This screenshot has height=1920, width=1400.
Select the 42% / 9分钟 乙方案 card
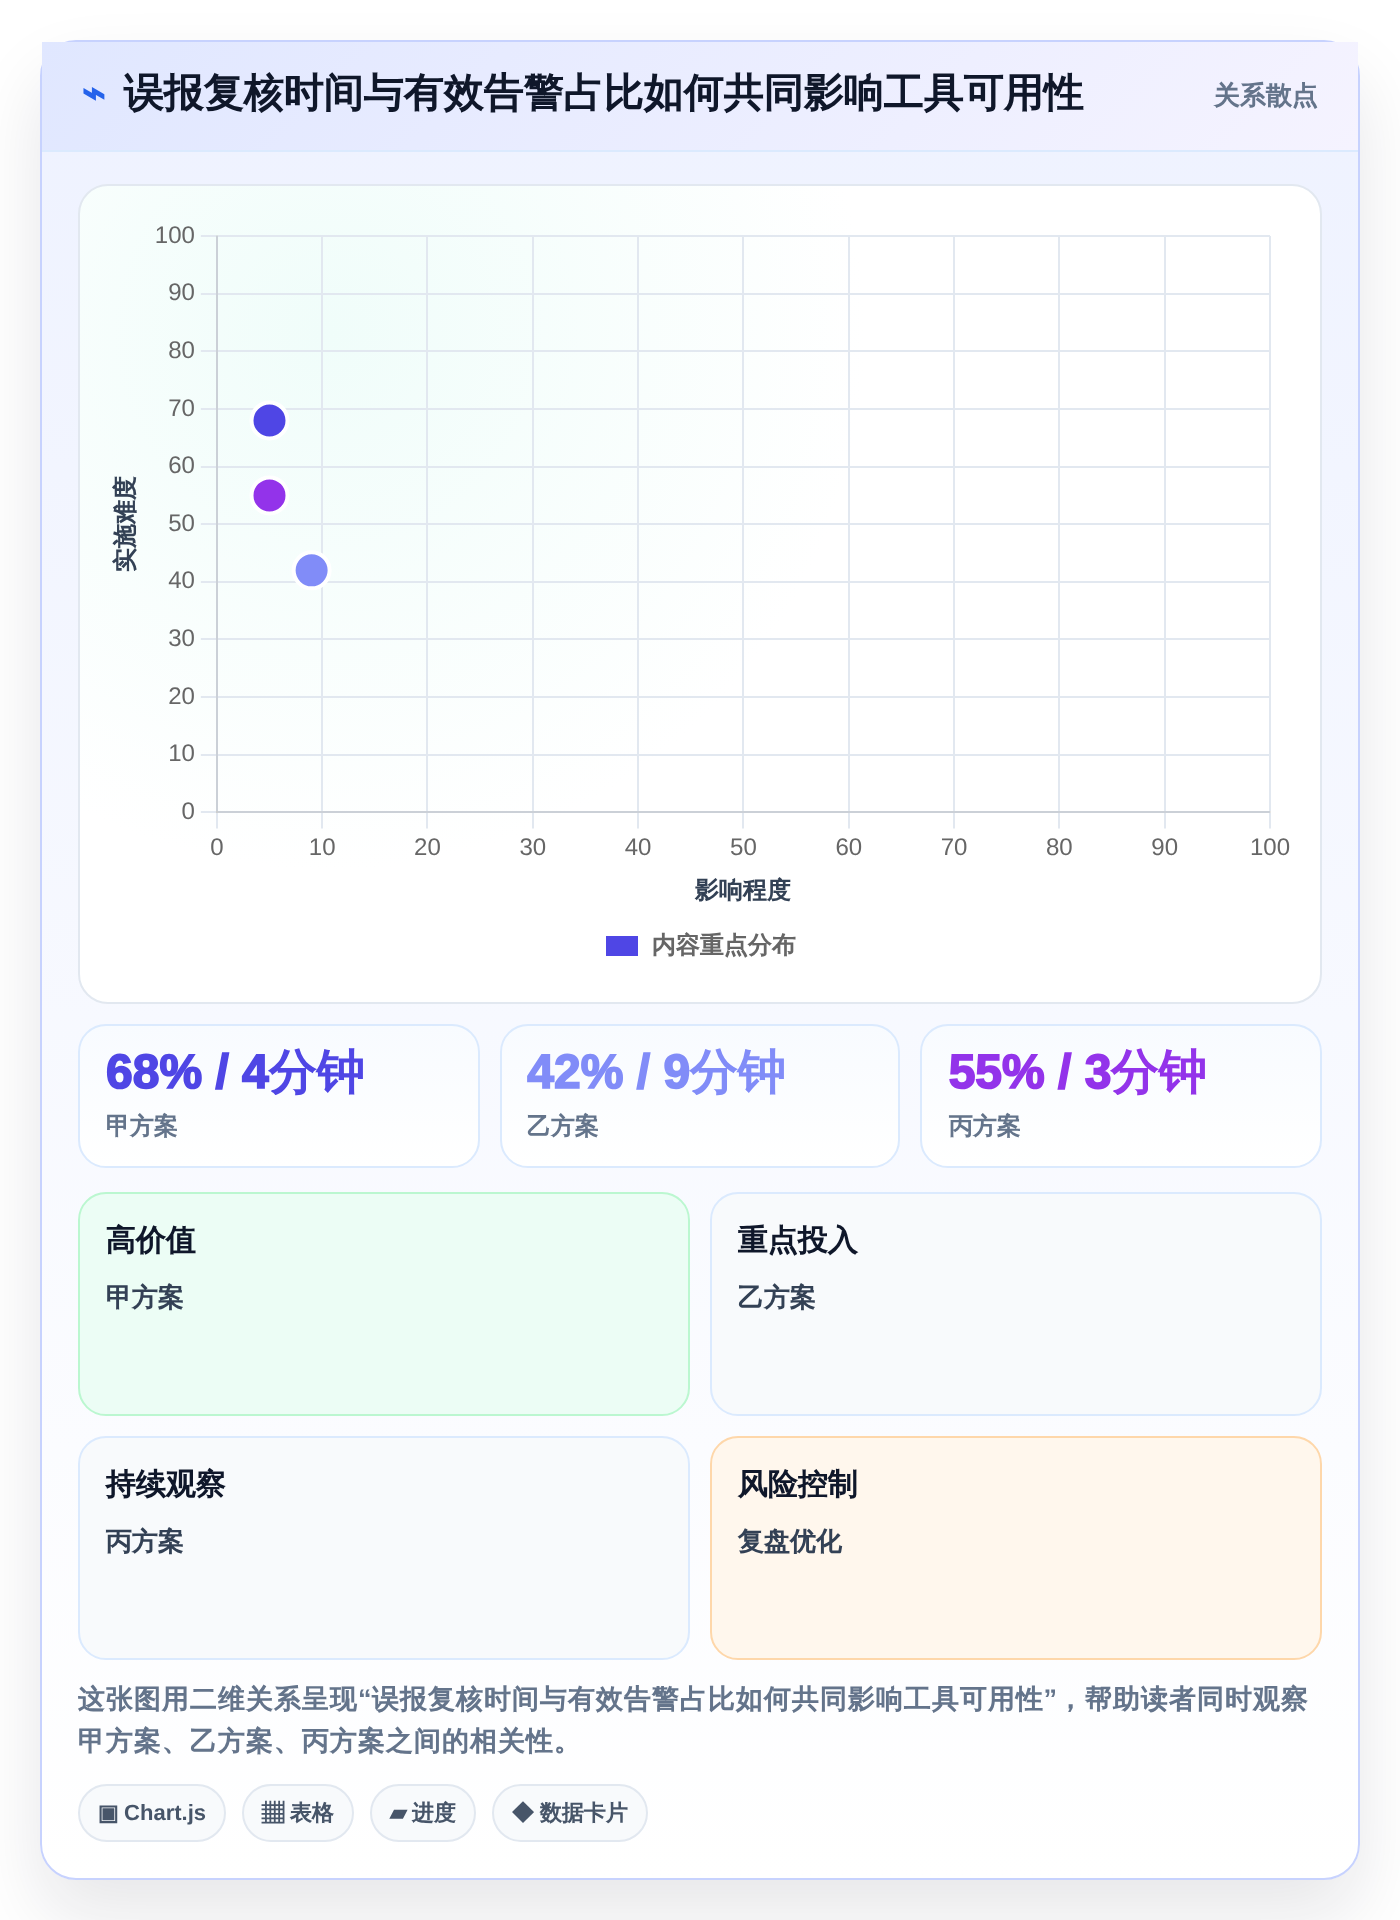click(700, 1096)
